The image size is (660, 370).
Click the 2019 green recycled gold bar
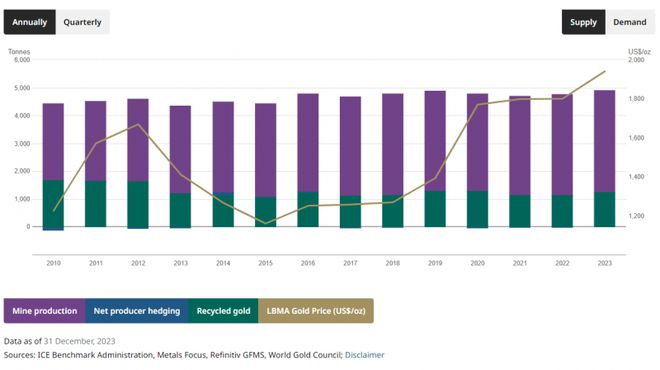[x=435, y=209]
